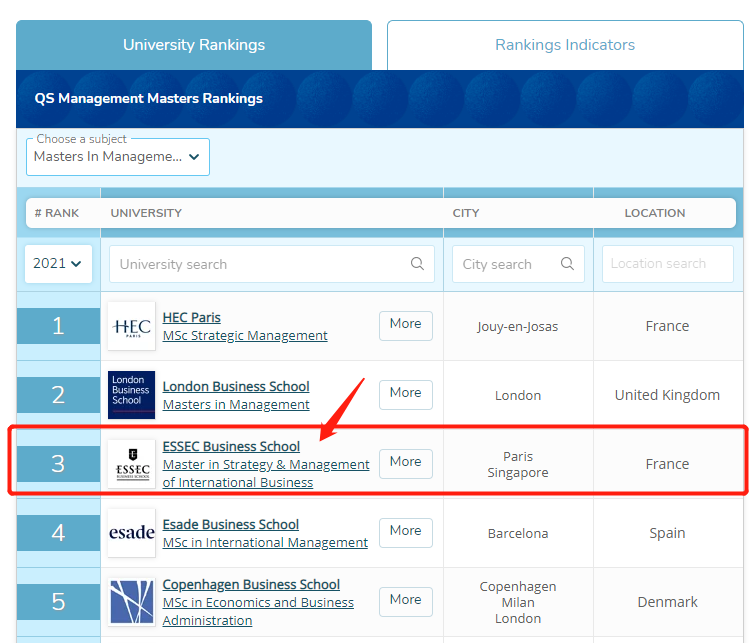750x643 pixels.
Task: Click the rank 3 number cell
Action: tap(58, 464)
